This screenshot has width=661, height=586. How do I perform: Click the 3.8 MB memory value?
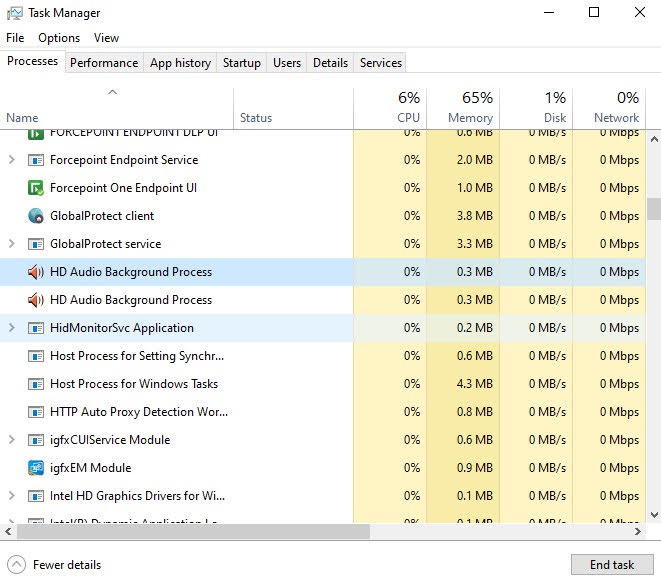tap(475, 216)
